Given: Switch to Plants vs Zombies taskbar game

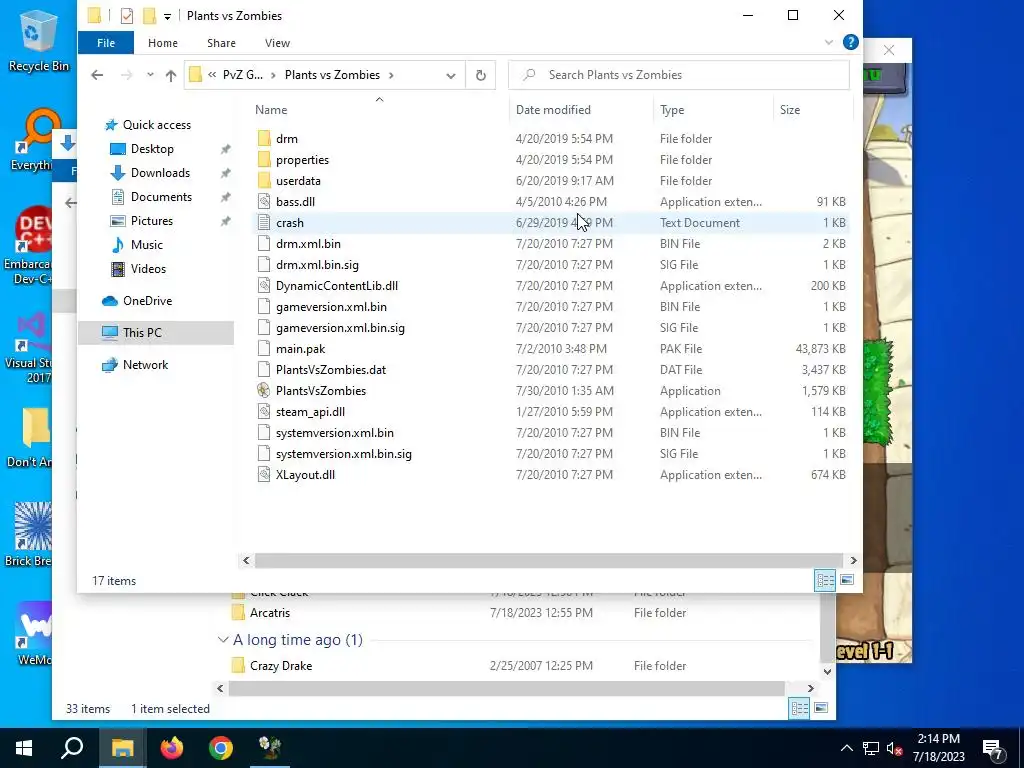Looking at the screenshot, I should tap(270, 748).
